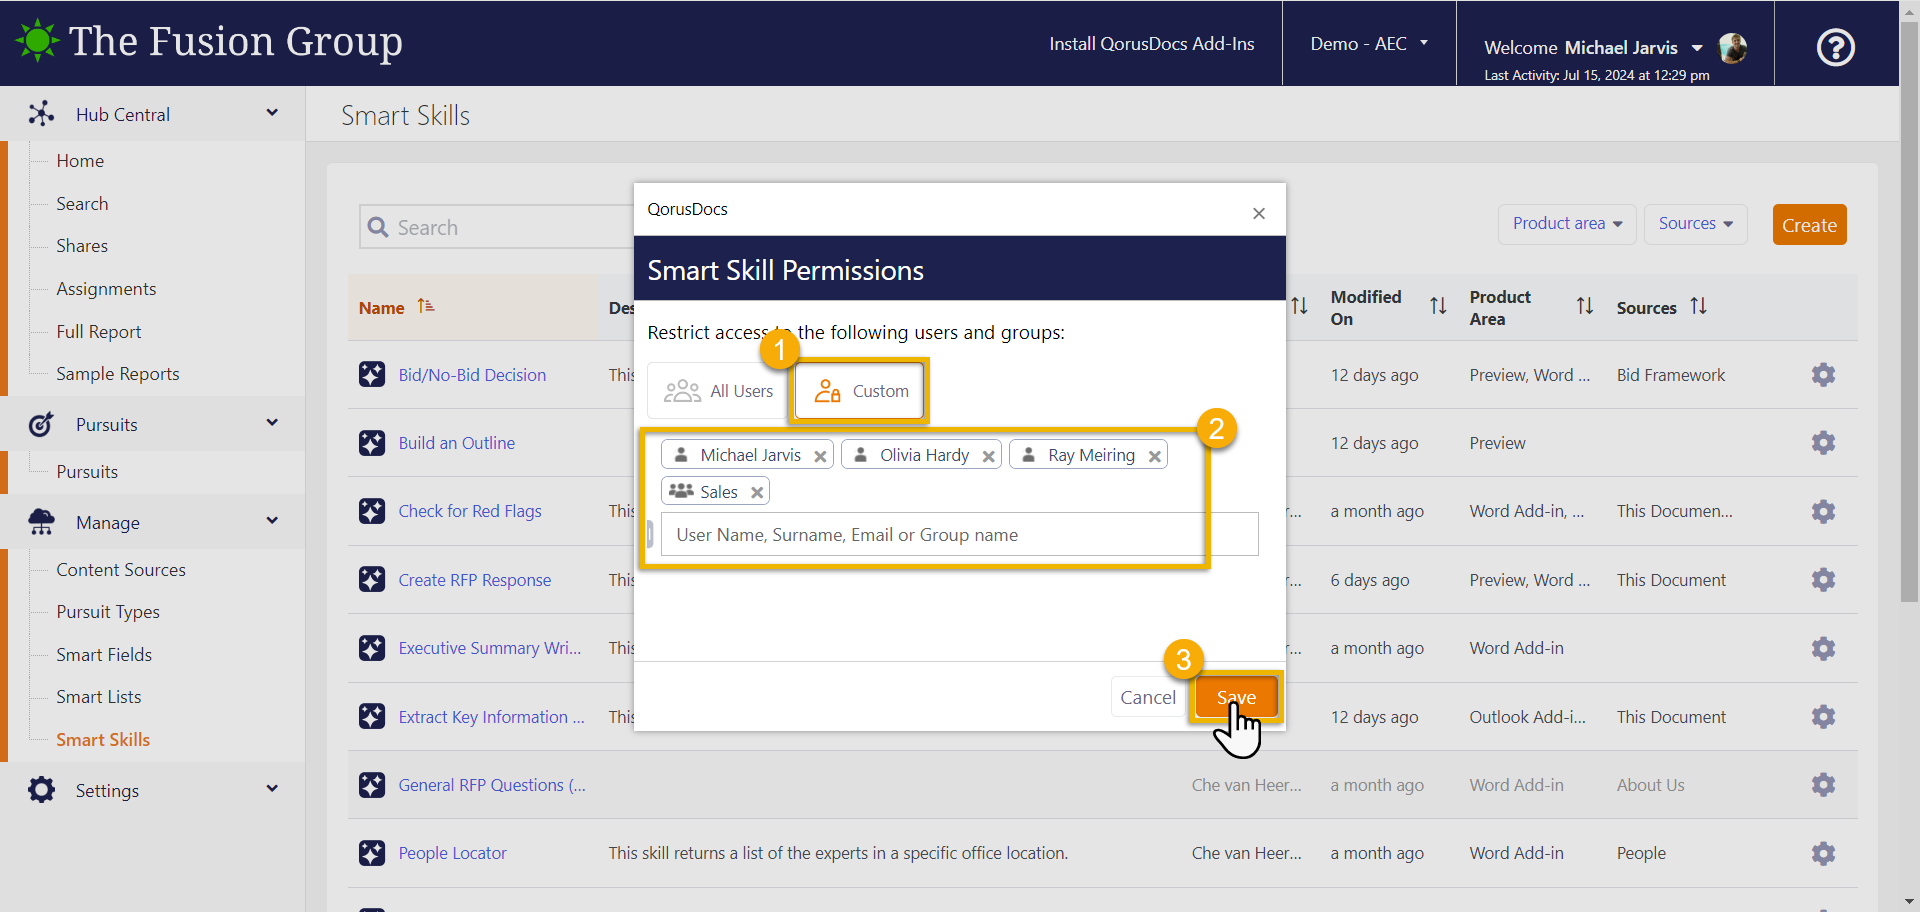
Task: Save the Smart Skill permissions
Action: (x=1236, y=697)
